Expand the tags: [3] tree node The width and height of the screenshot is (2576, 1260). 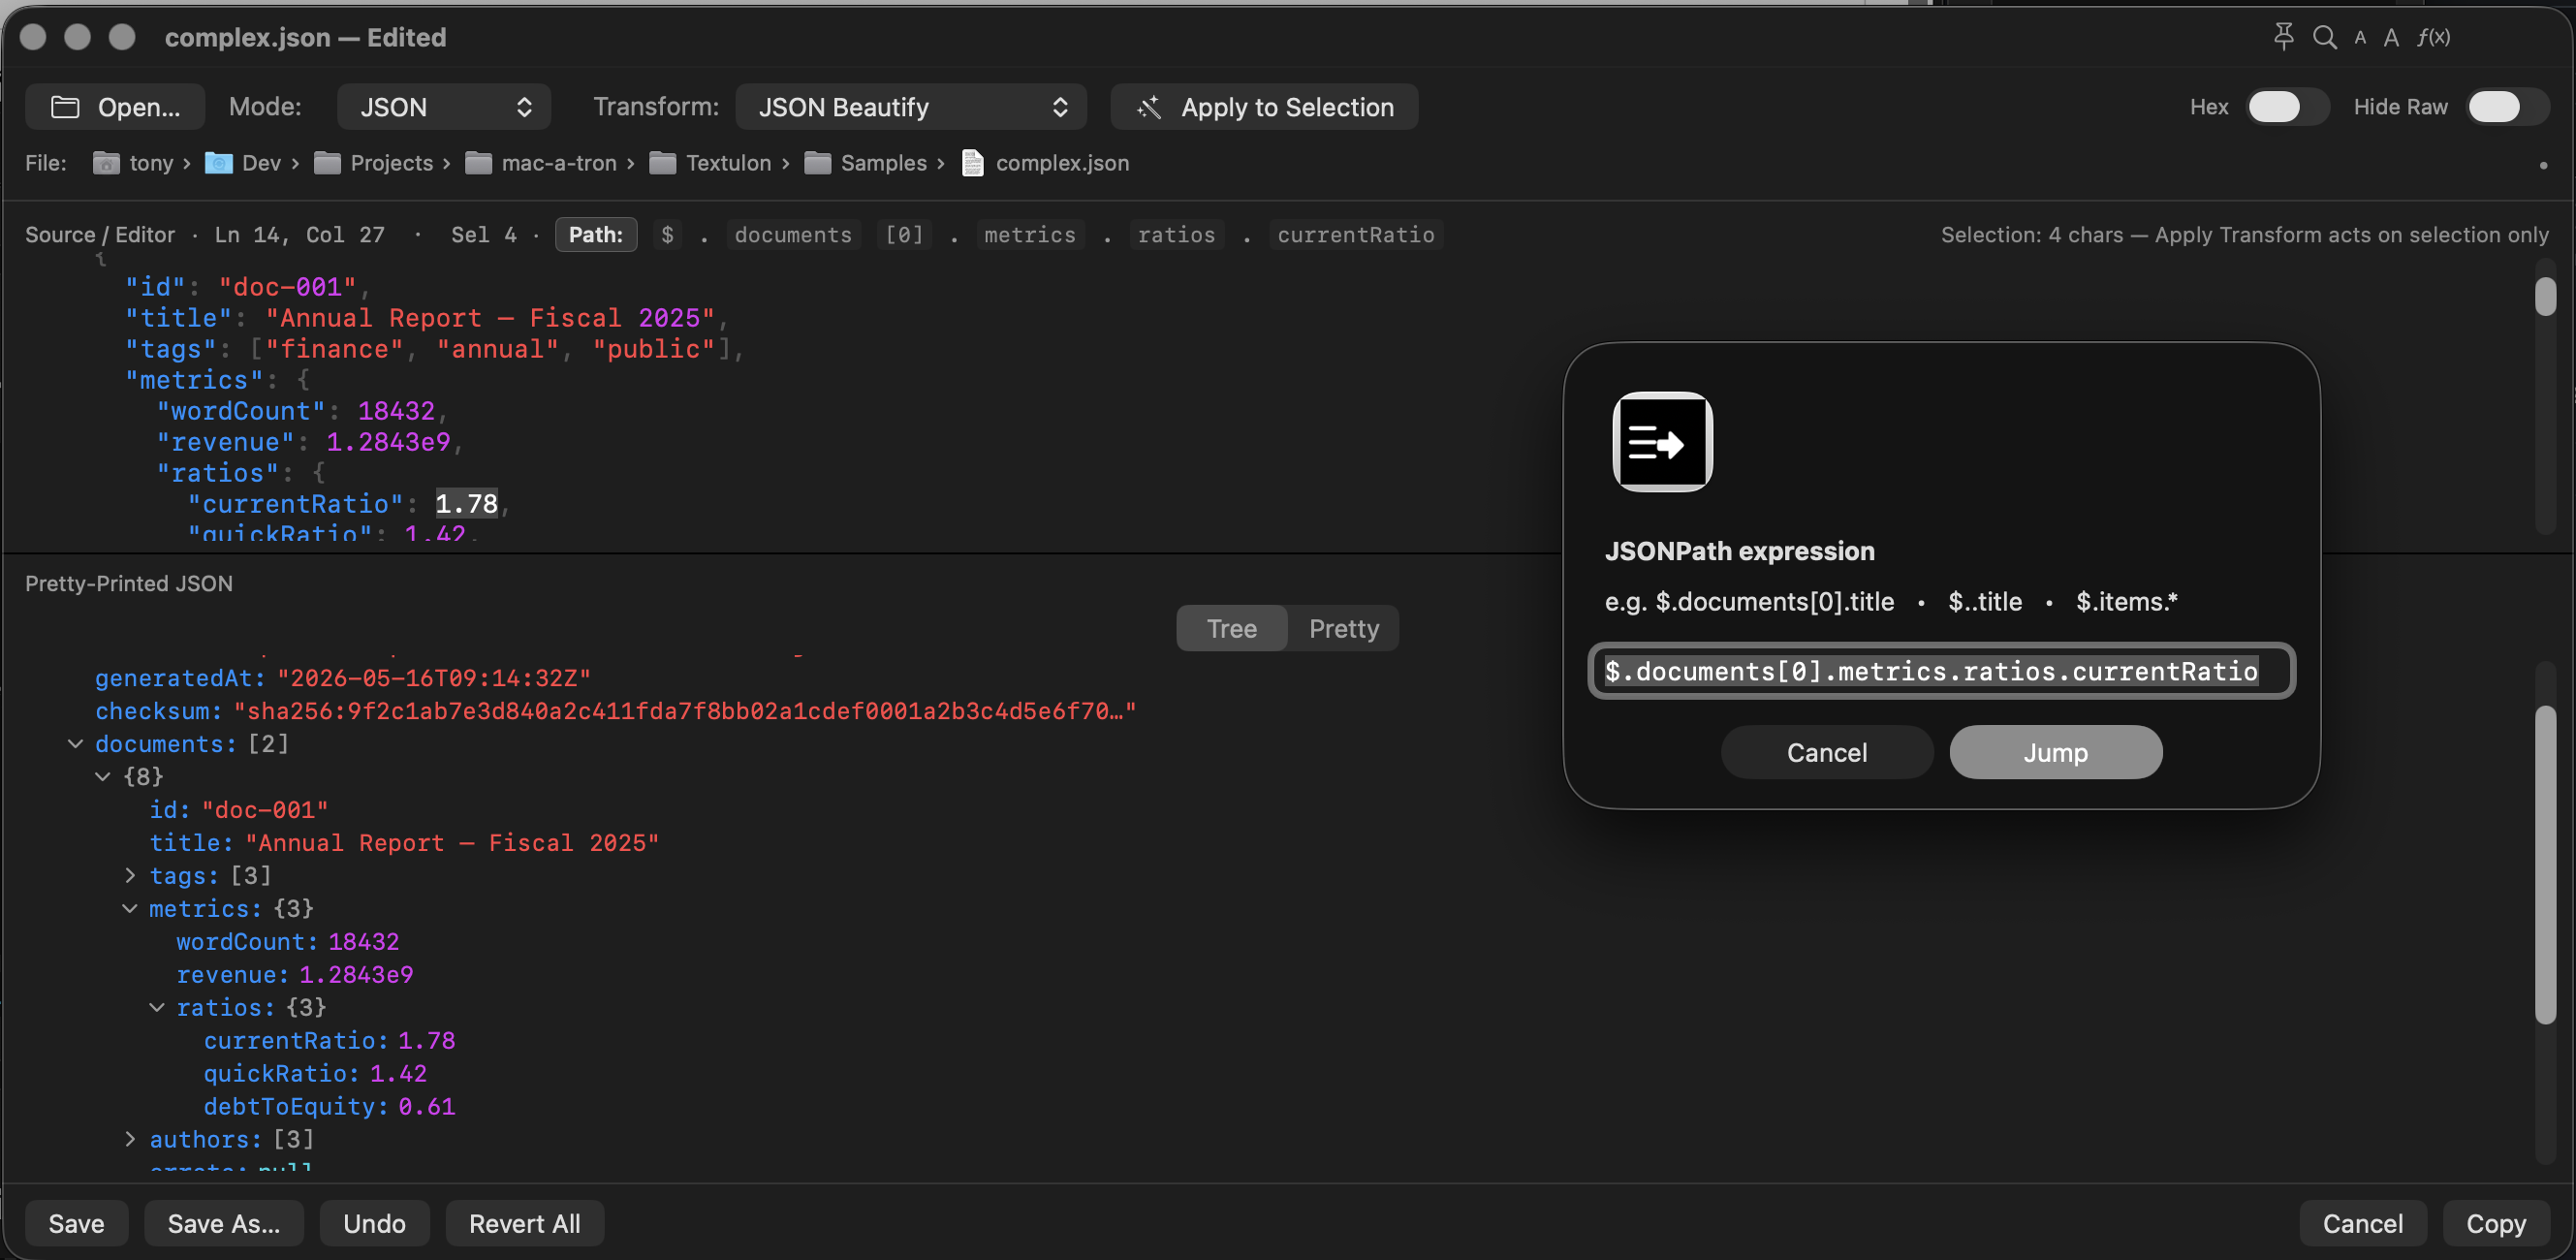point(130,875)
